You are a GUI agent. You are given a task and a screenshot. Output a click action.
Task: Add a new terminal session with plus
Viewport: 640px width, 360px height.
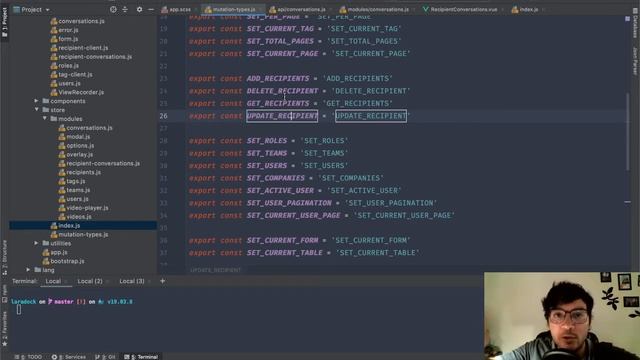coord(162,281)
